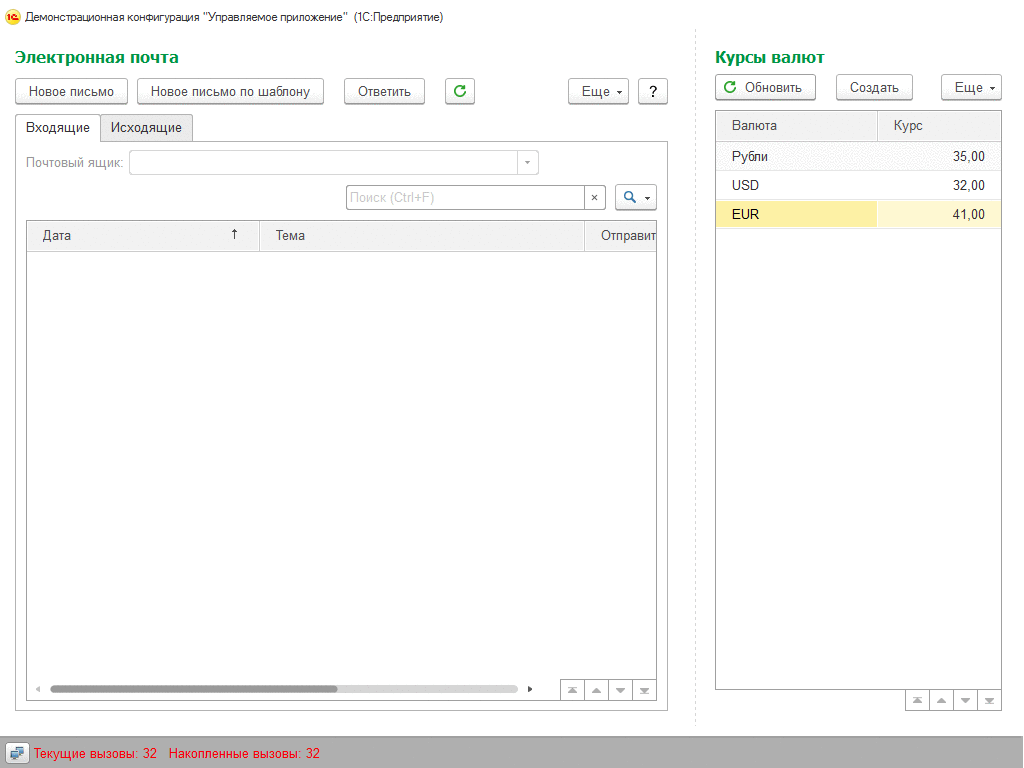This screenshot has height=768, width=1024.
Task: Click the Почтовый ящик input field
Action: click(323, 163)
